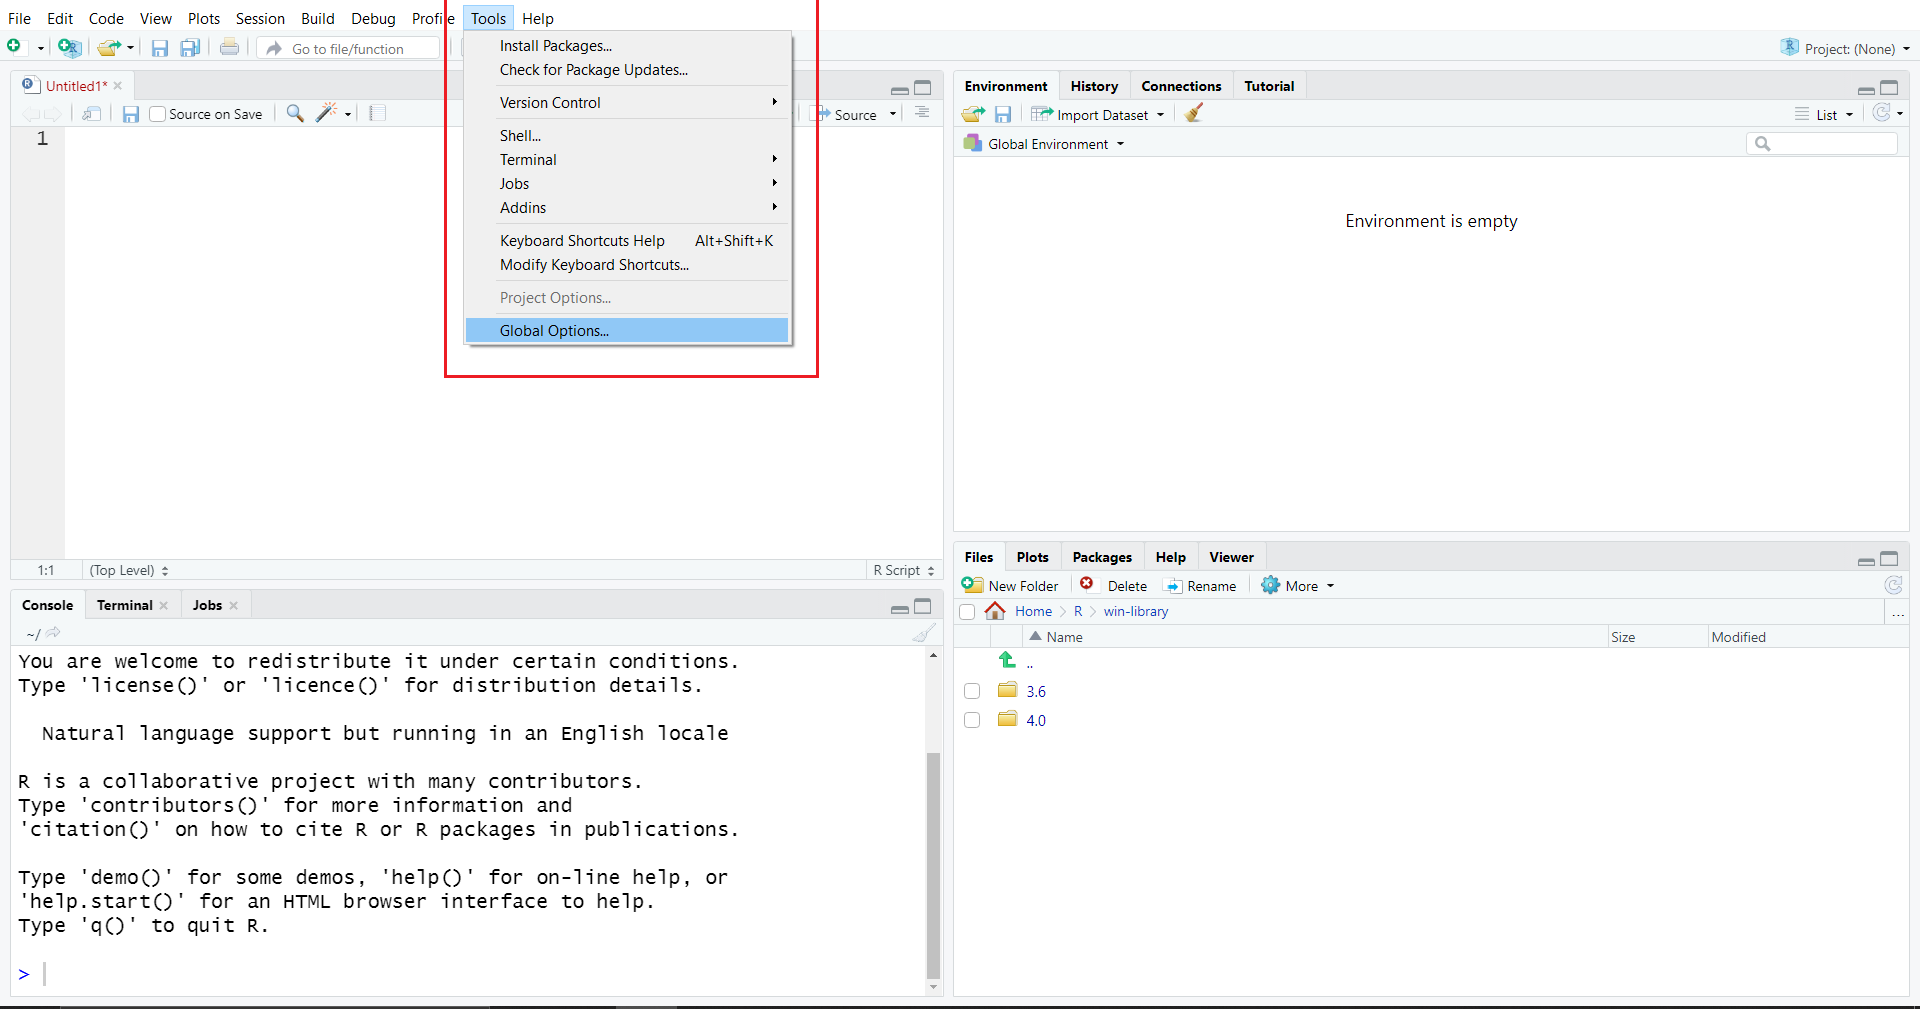1920x1009 pixels.
Task: Click the console vertical scrollbar
Action: point(933,860)
